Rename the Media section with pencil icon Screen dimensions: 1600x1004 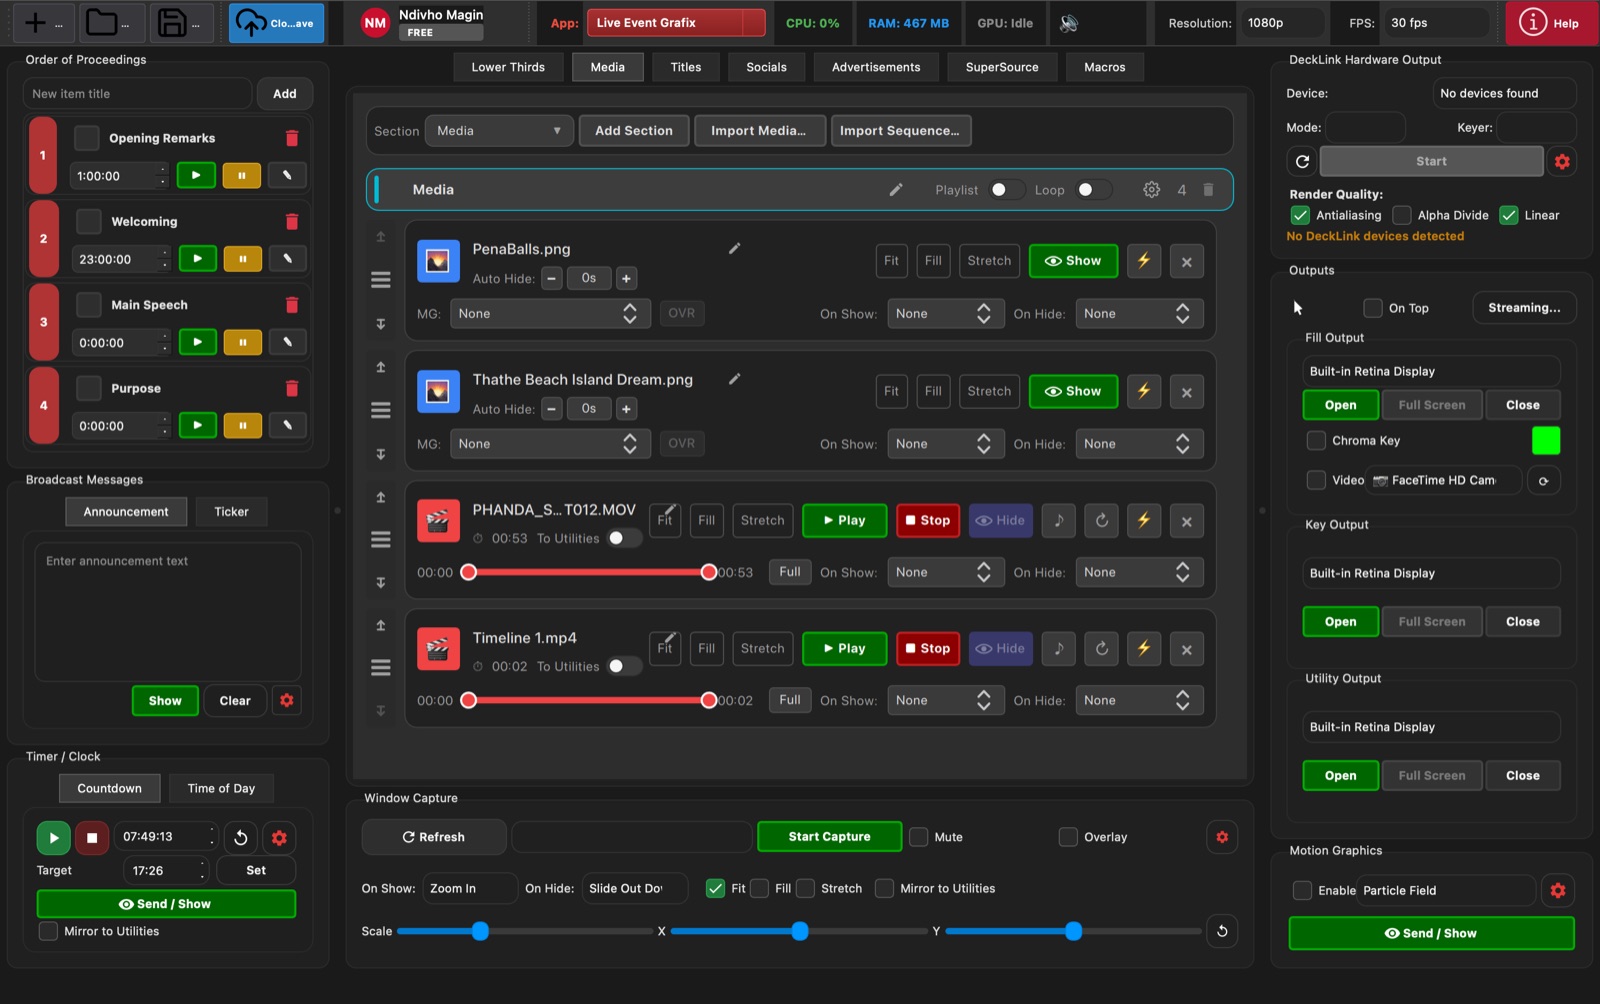[x=896, y=189]
